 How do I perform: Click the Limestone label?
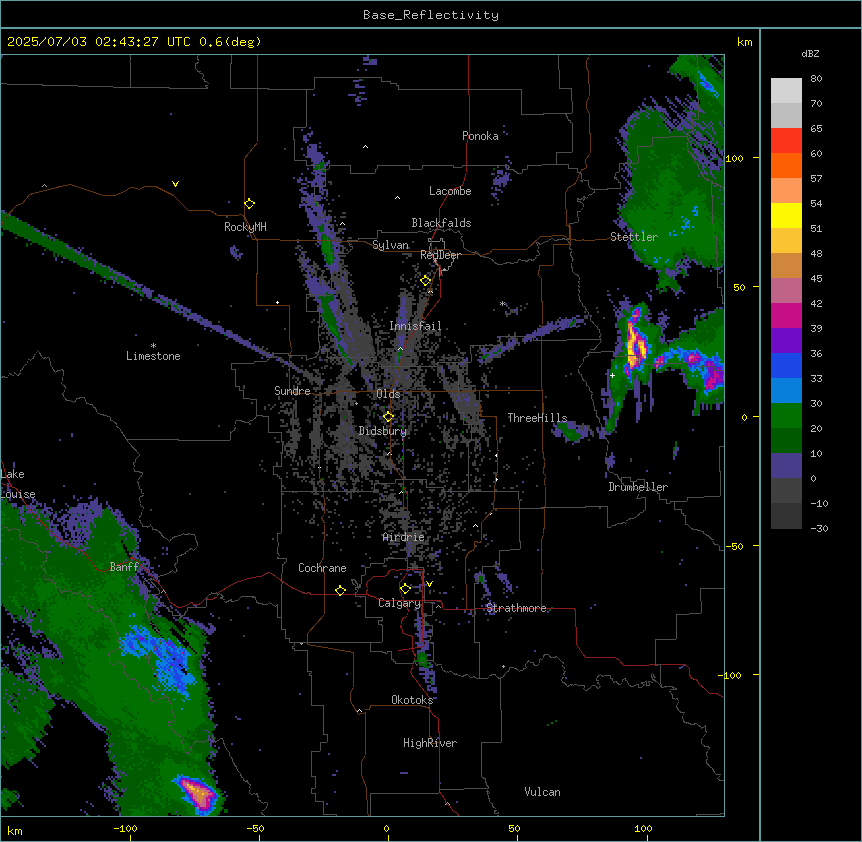point(153,356)
